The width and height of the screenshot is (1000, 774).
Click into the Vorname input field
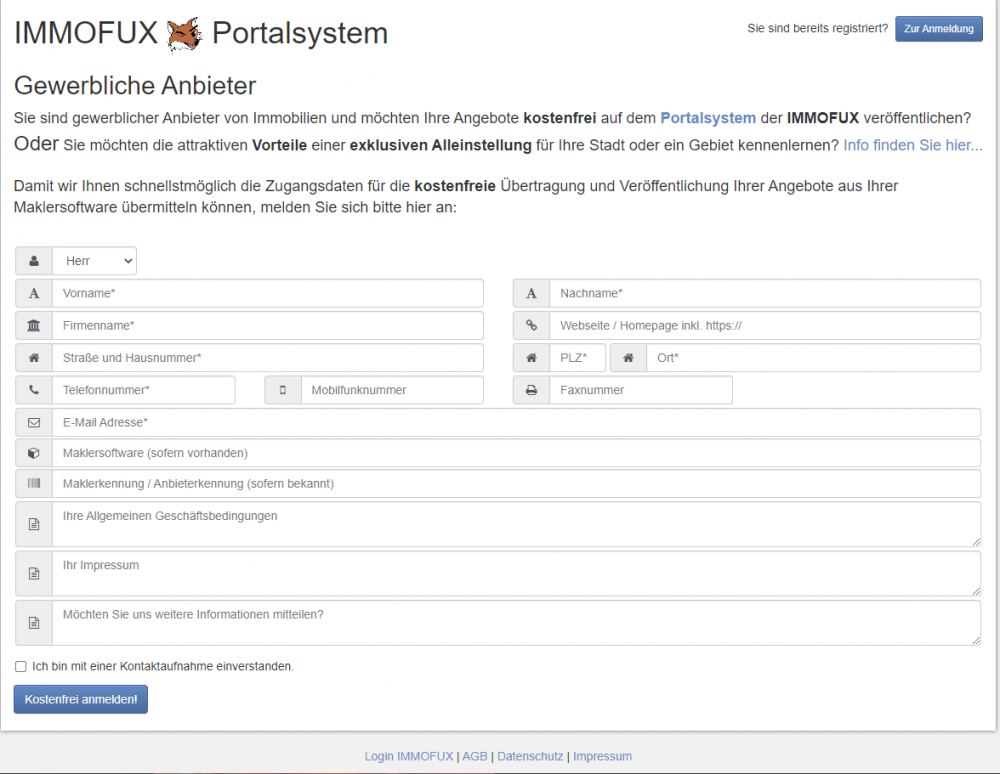tap(267, 293)
